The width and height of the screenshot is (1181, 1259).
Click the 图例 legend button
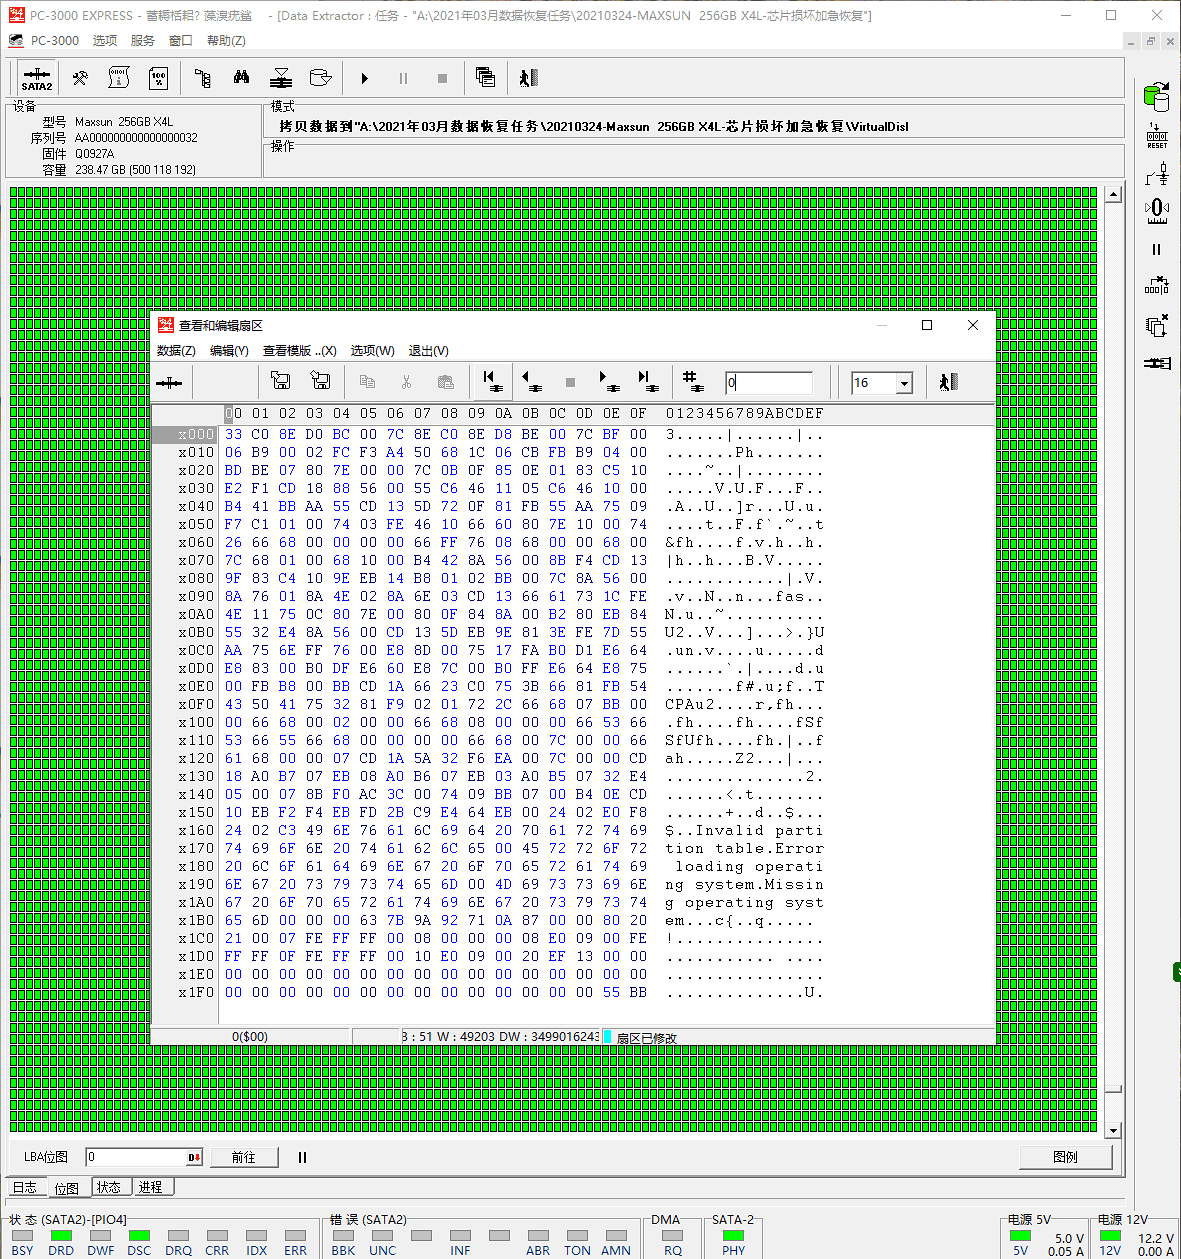[1065, 1157]
